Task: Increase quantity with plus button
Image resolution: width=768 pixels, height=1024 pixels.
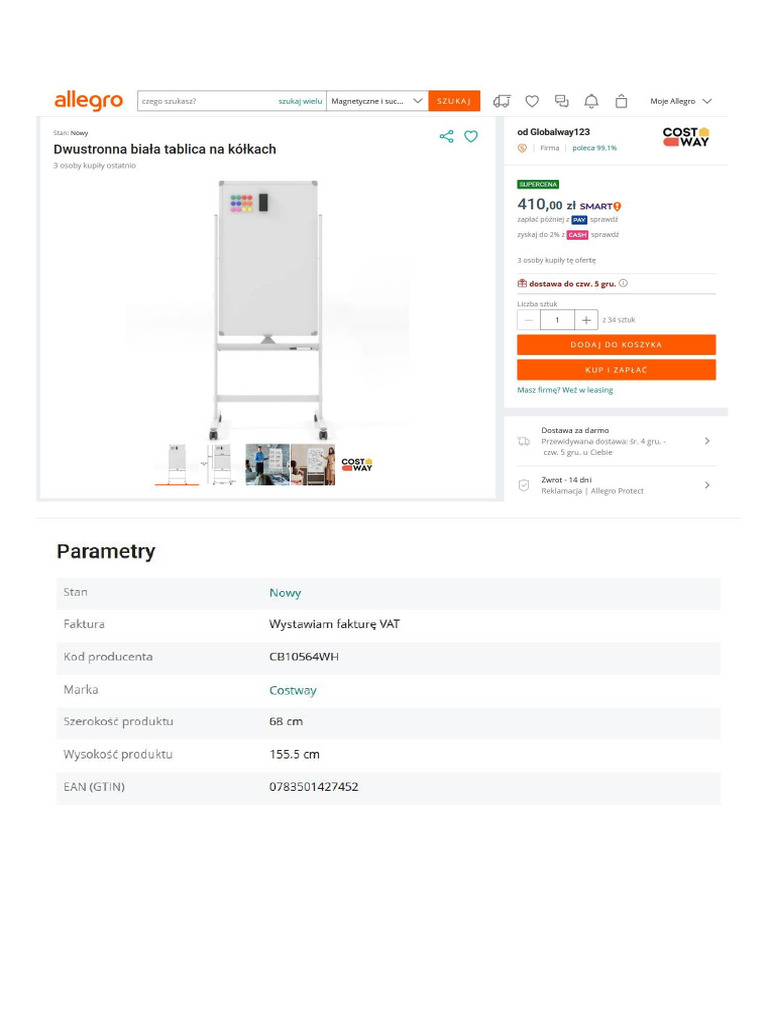Action: pyautogui.click(x=587, y=320)
